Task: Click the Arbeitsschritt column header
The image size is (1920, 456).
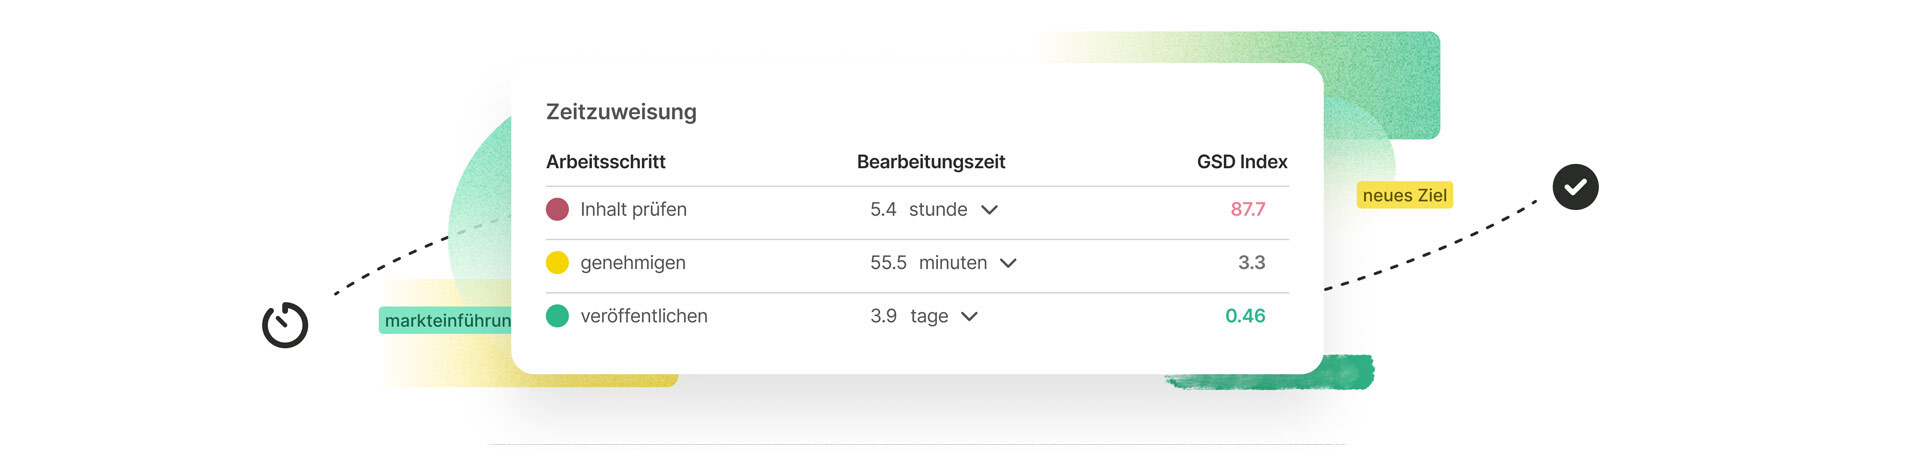Action: [605, 162]
